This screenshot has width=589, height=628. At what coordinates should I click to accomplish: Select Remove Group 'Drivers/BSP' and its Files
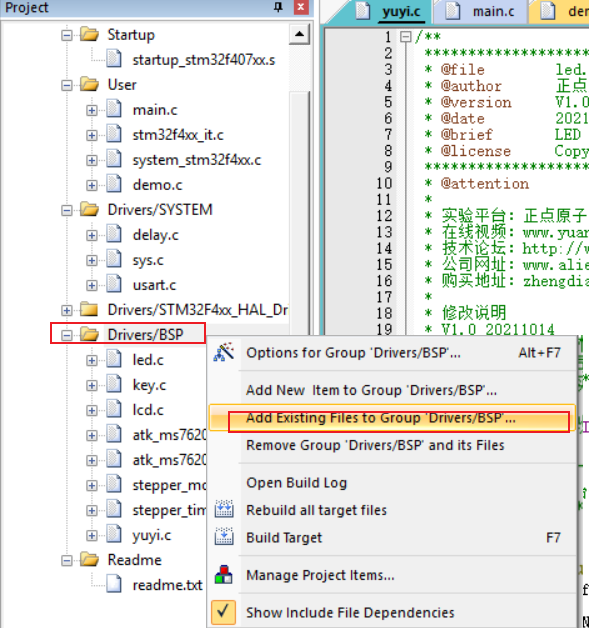[392, 445]
